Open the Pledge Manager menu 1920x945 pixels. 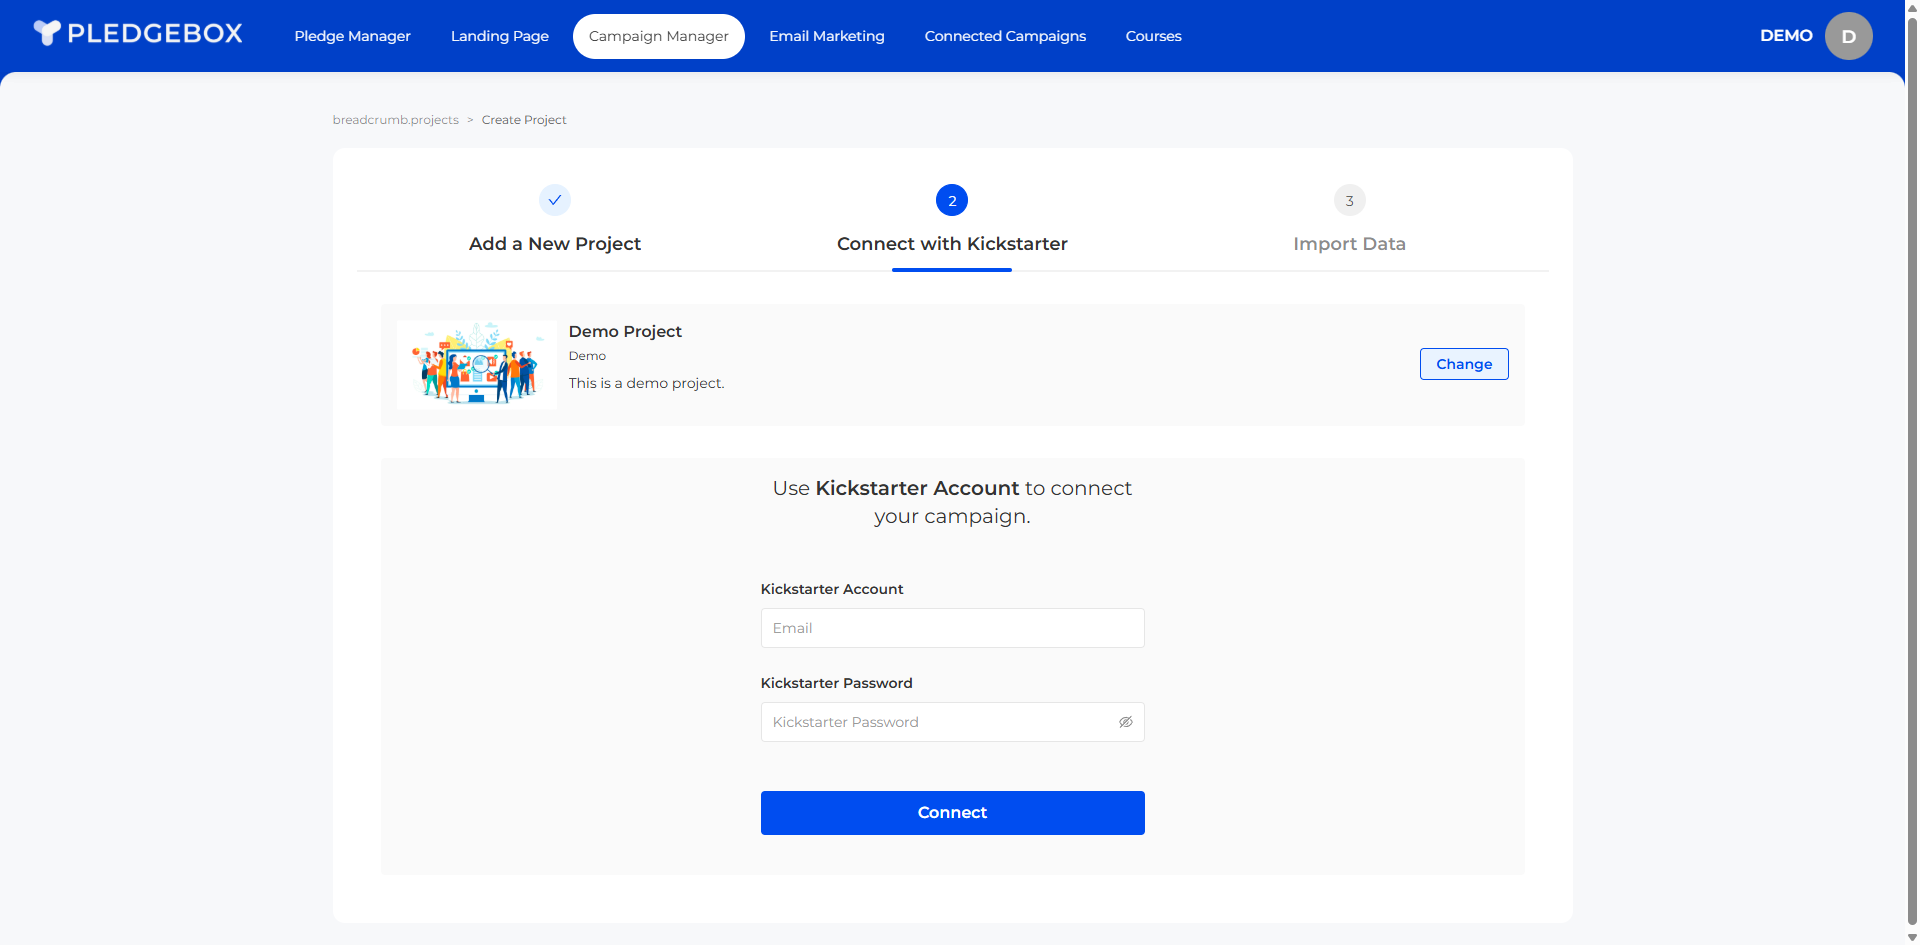click(x=352, y=36)
